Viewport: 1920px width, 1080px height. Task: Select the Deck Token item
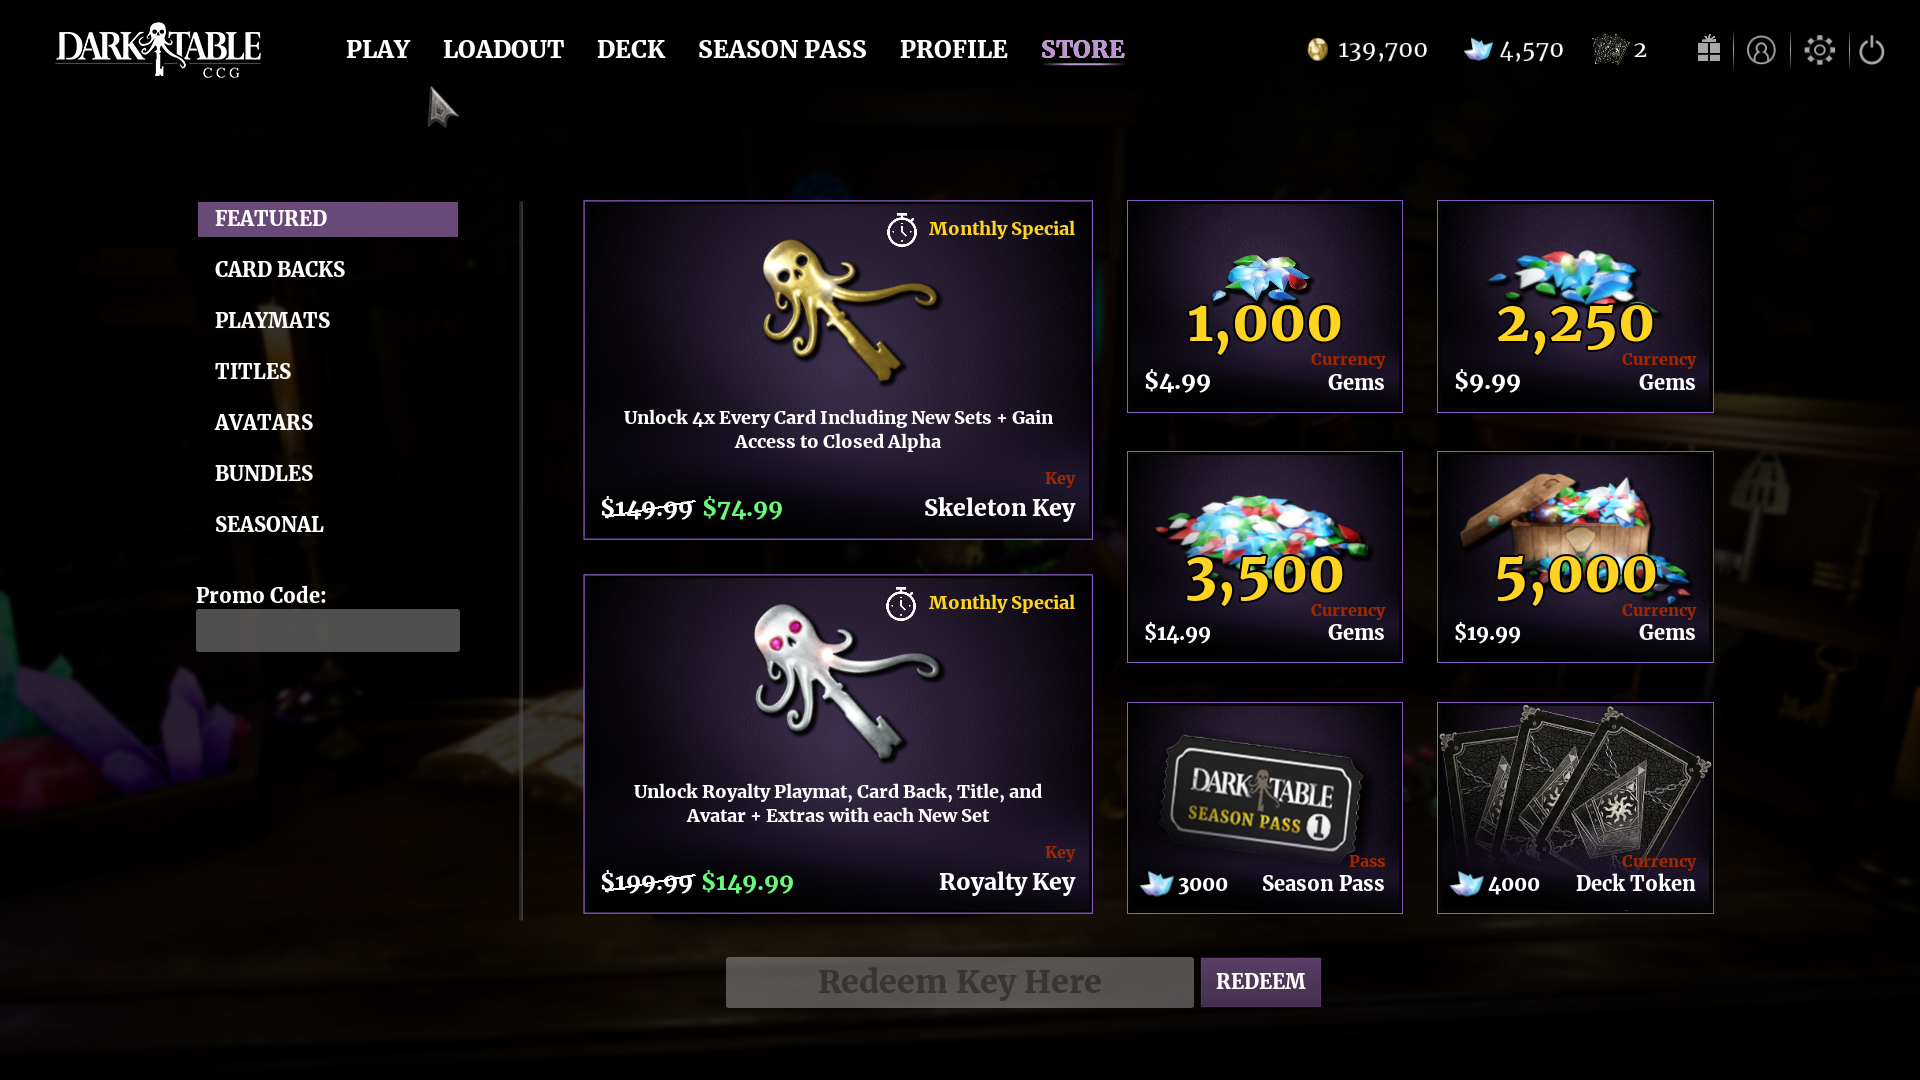coord(1575,808)
